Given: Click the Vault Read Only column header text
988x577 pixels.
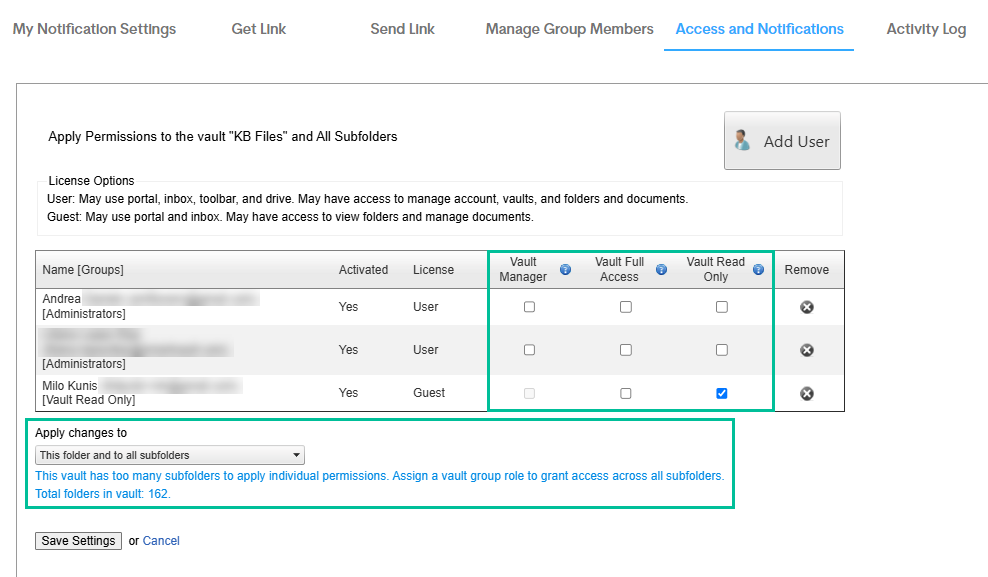Looking at the screenshot, I should point(716,270).
